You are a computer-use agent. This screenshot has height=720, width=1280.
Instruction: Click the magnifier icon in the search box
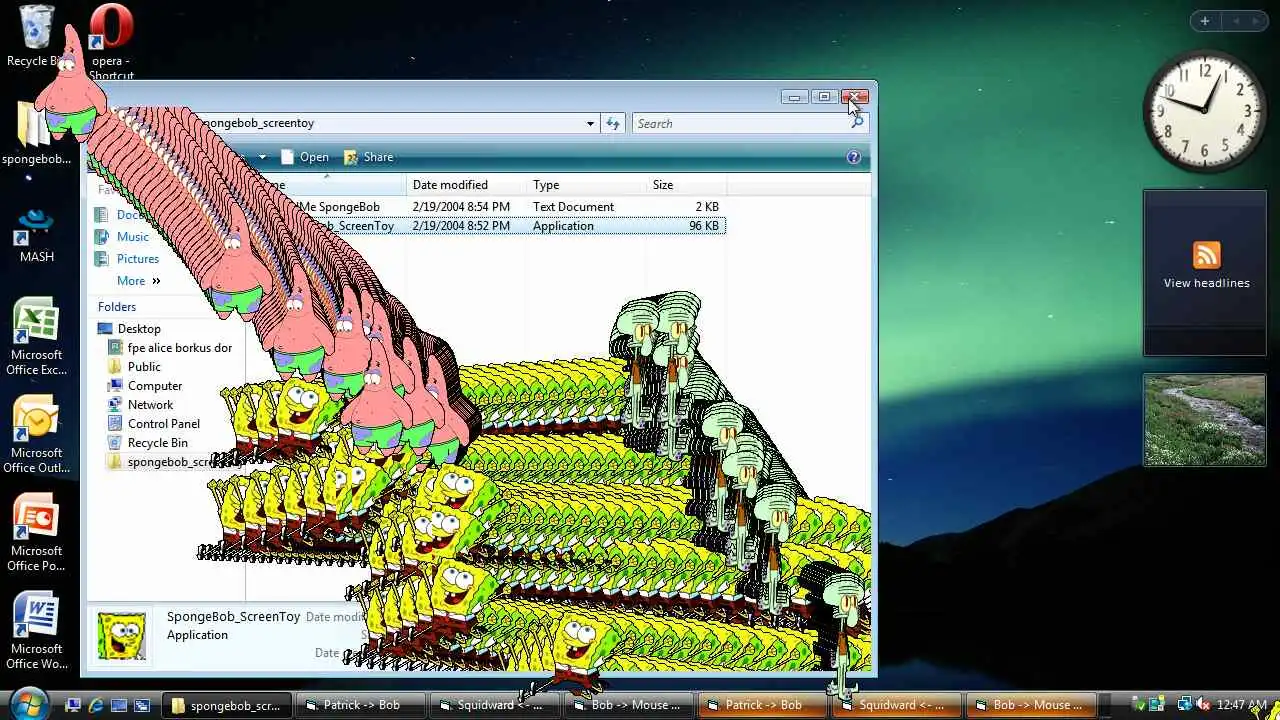pyautogui.click(x=857, y=123)
